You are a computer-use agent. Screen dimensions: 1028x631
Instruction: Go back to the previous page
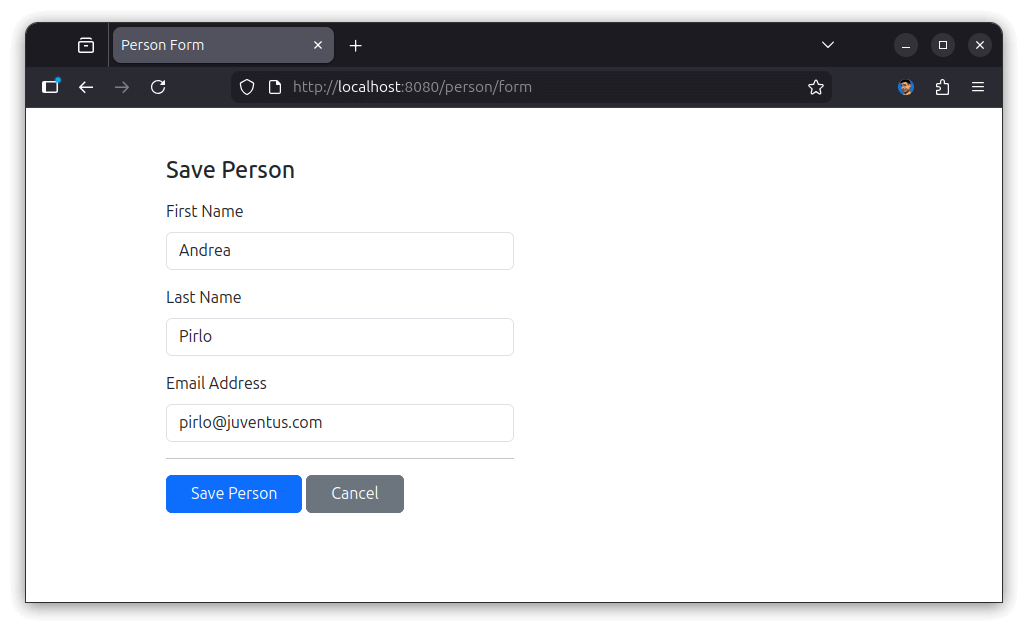tap(86, 87)
